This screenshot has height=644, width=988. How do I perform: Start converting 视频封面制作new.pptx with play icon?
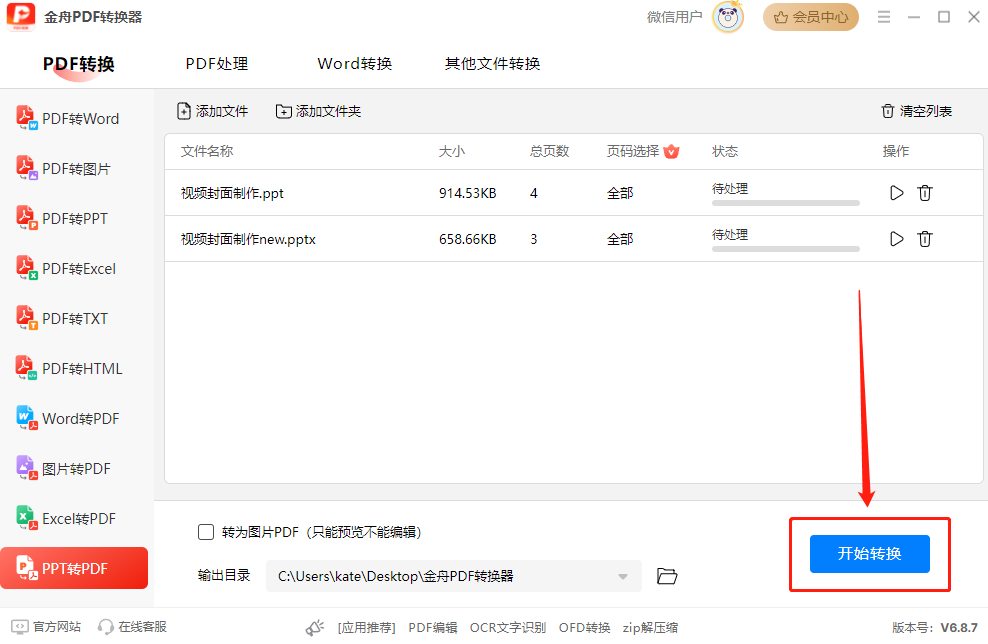[896, 239]
